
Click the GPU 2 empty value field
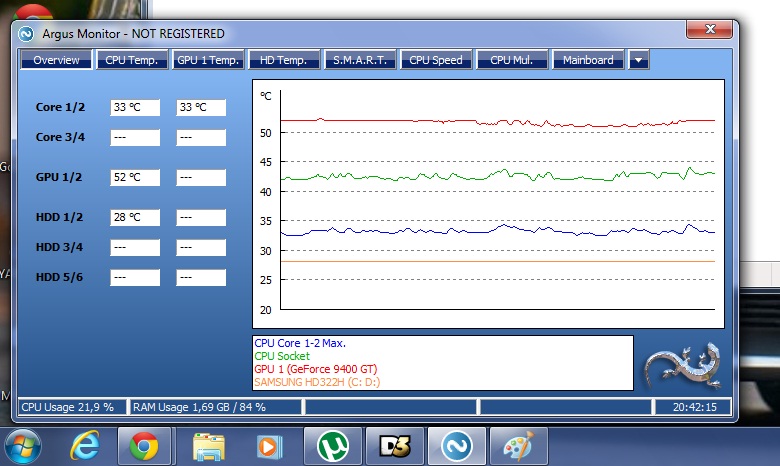pos(201,177)
